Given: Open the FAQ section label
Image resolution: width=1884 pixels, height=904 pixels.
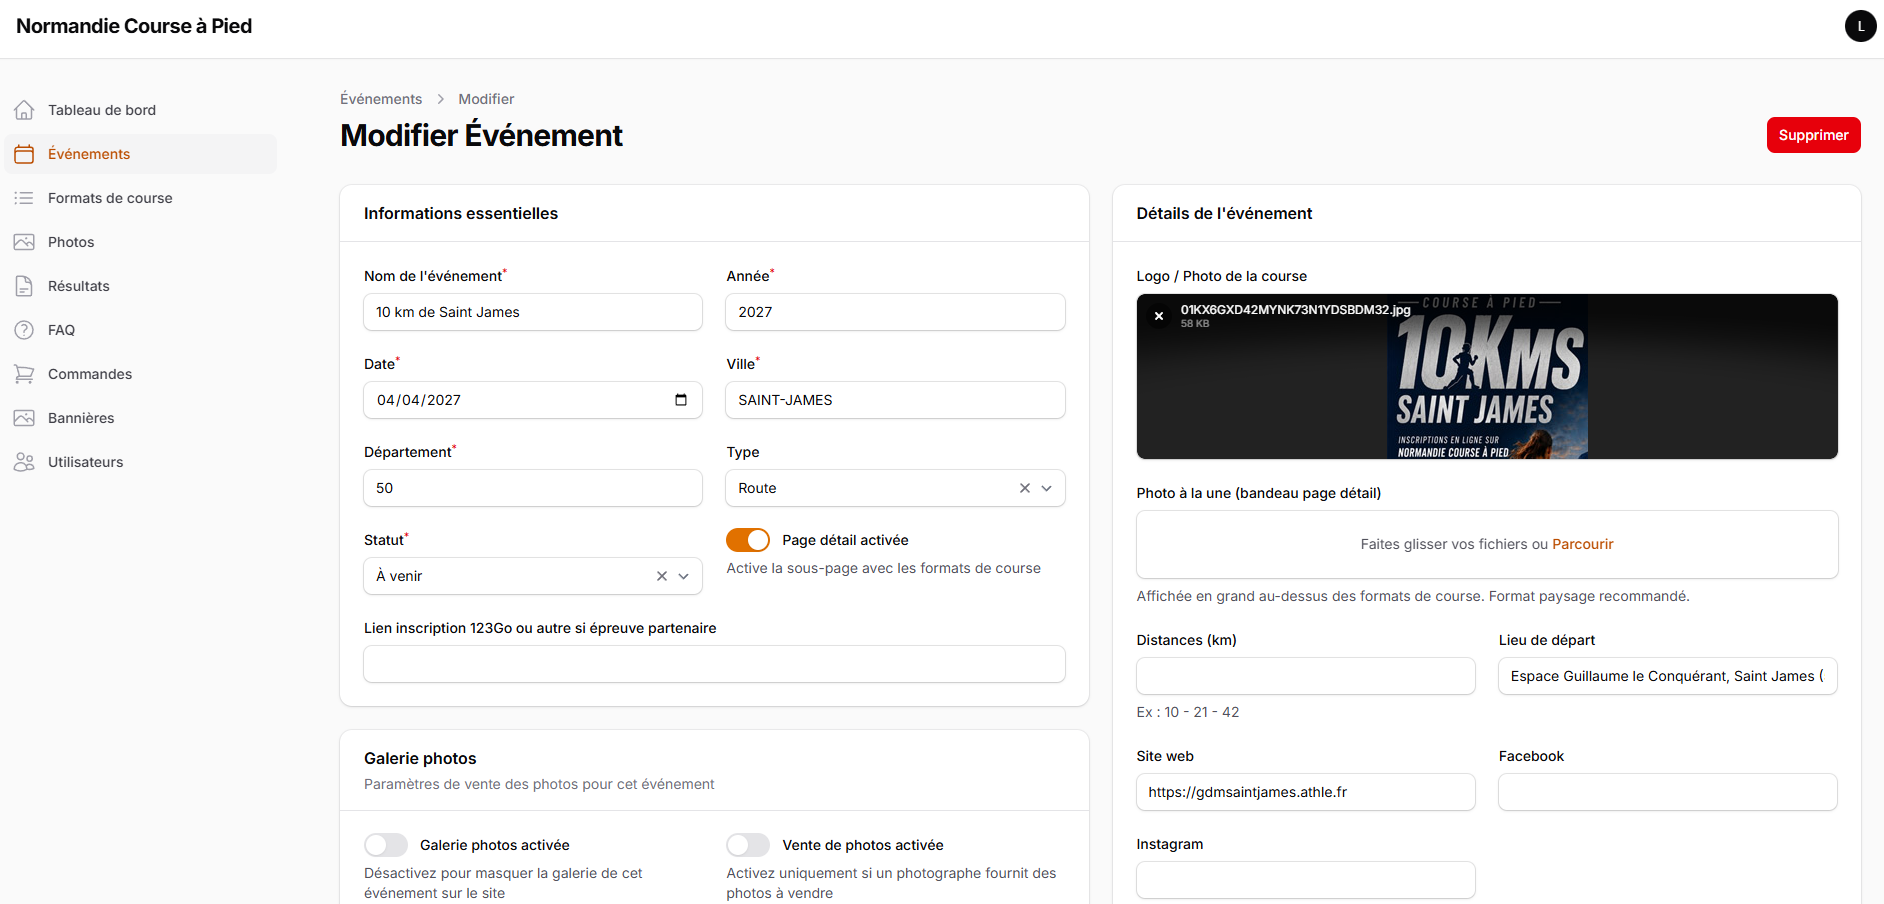Looking at the screenshot, I should coord(61,330).
